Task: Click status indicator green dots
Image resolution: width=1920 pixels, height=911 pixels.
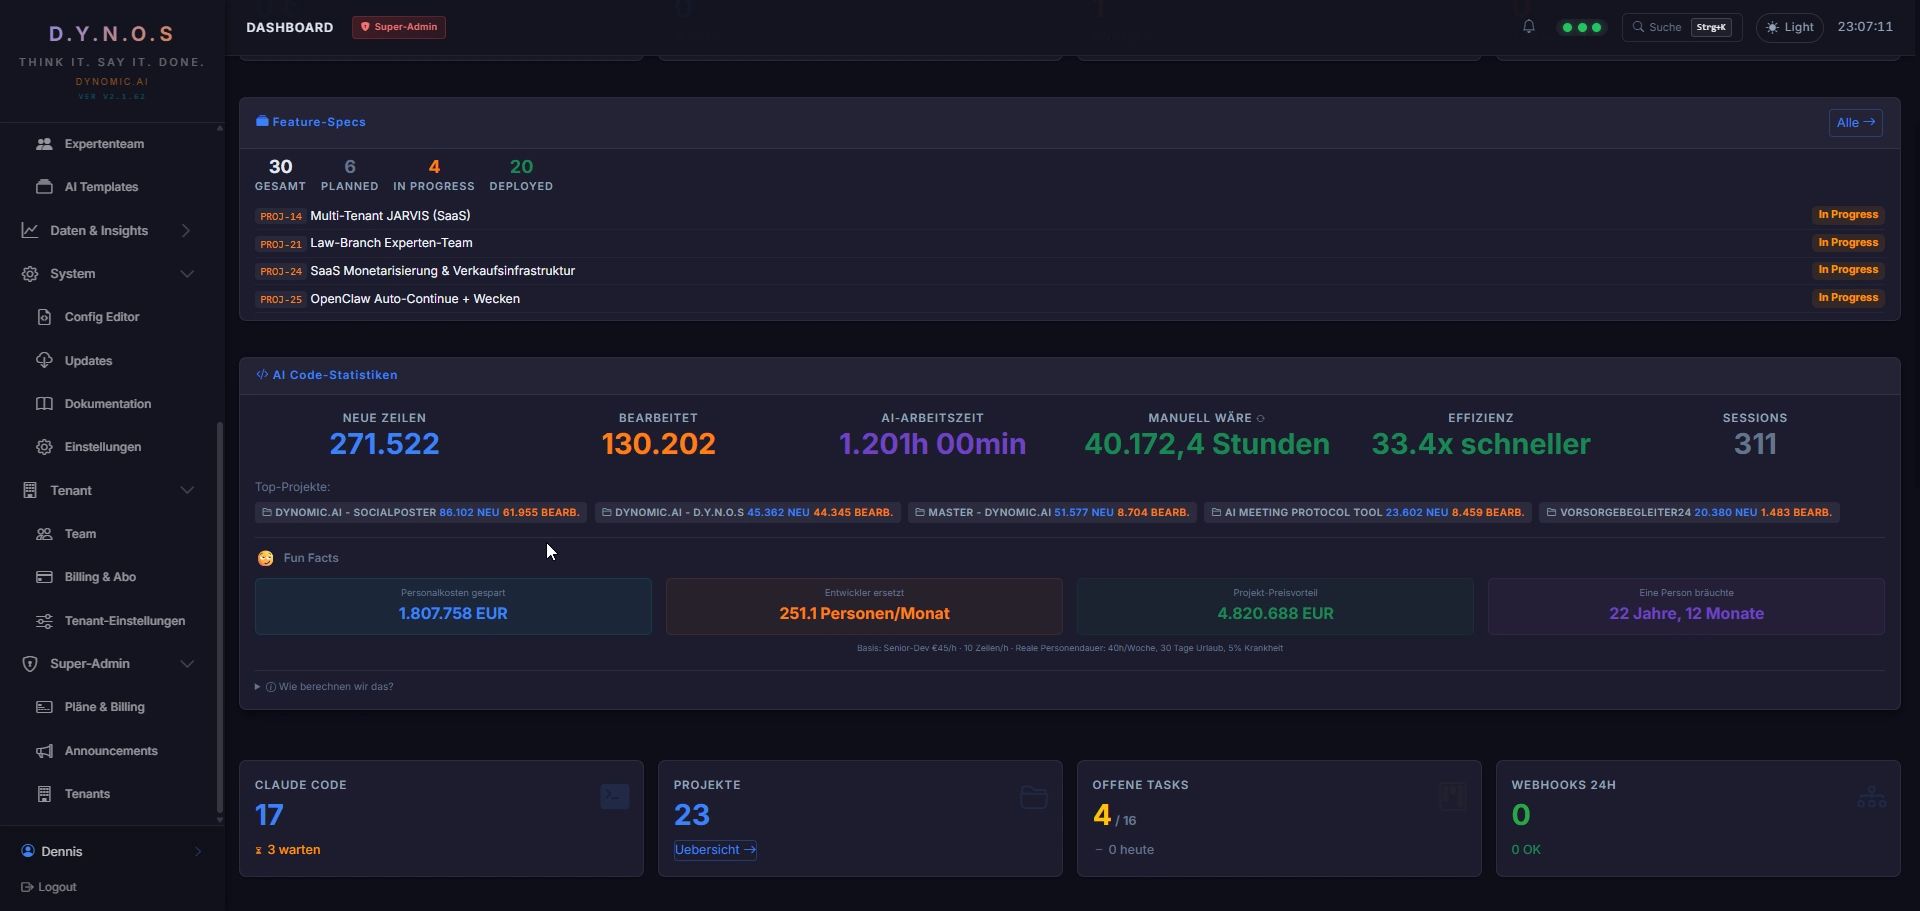Action: pyautogui.click(x=1582, y=28)
